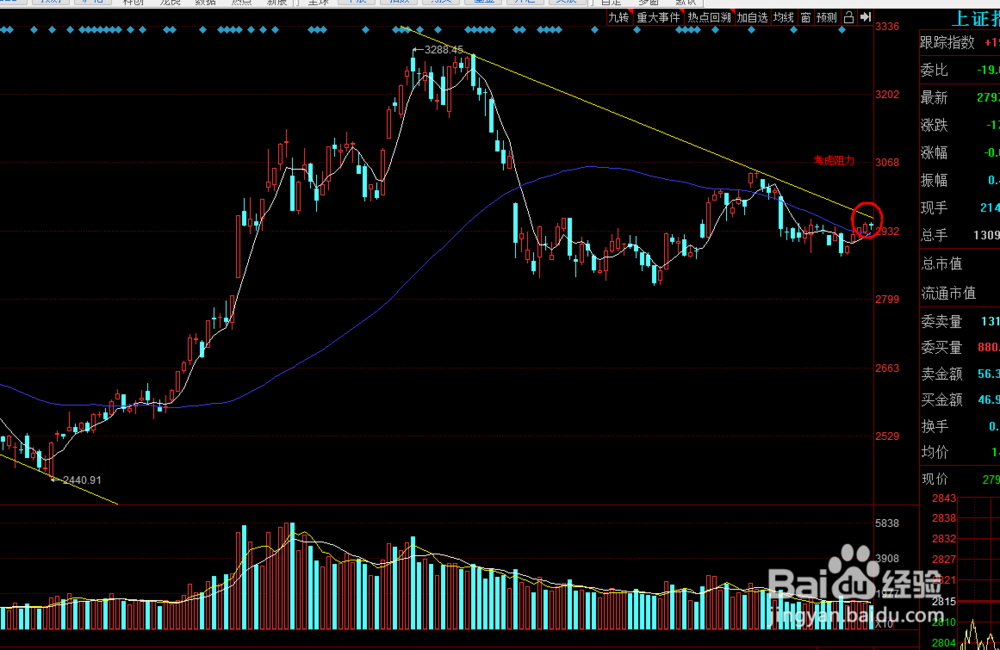The width and height of the screenshot is (1000, 650).
Task: Click the 2832 value on intraday mini chart axis
Action: [x=944, y=539]
